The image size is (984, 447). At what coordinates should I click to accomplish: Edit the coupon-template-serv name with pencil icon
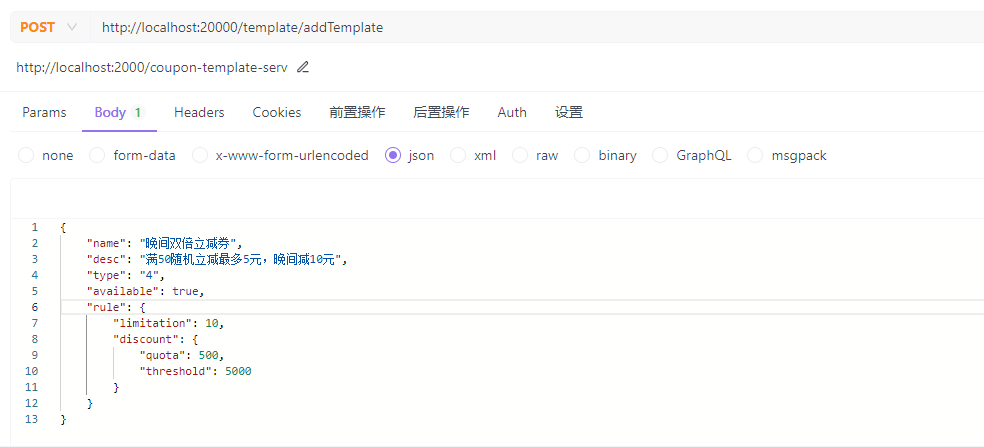(302, 67)
